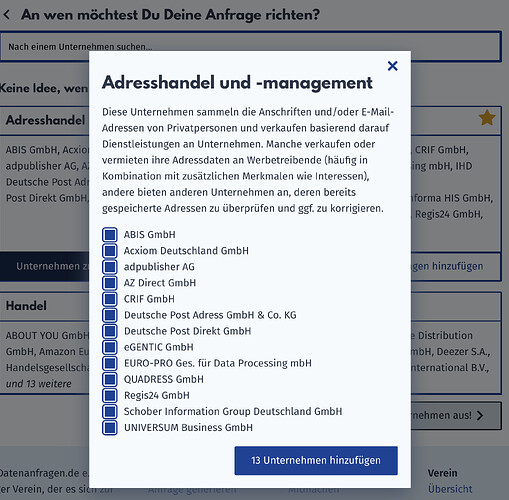Click the back arrow beside the heading
The height and width of the screenshot is (500, 509).
coord(7,15)
